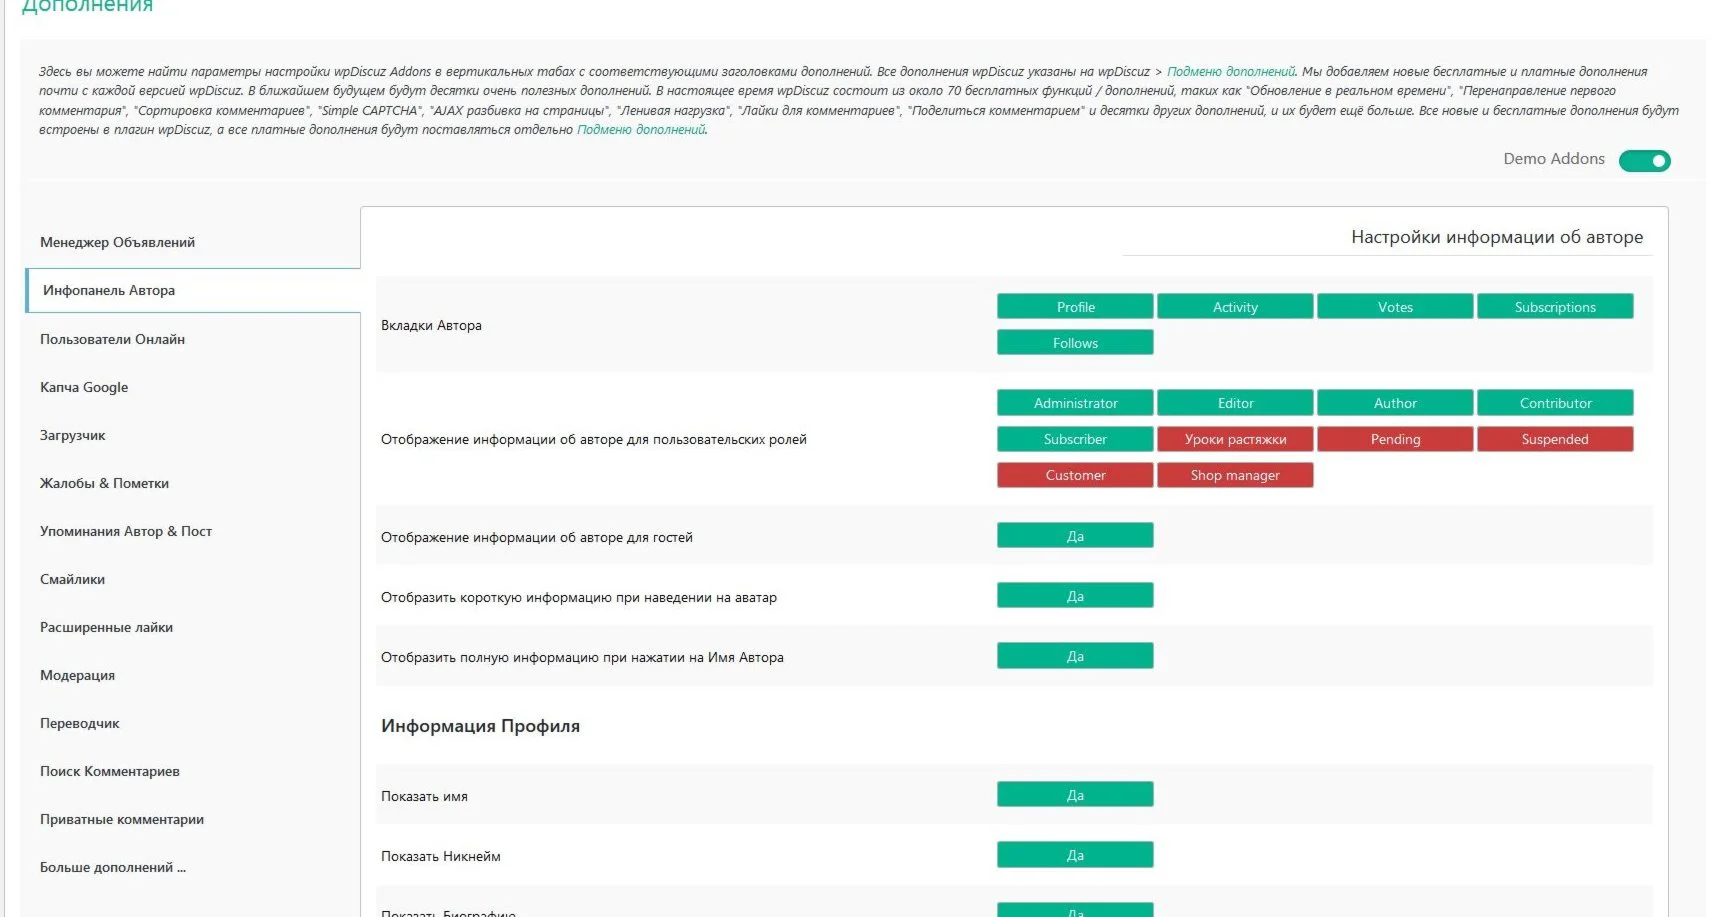Open the Менеджер Объявлений tab

pyautogui.click(x=117, y=242)
